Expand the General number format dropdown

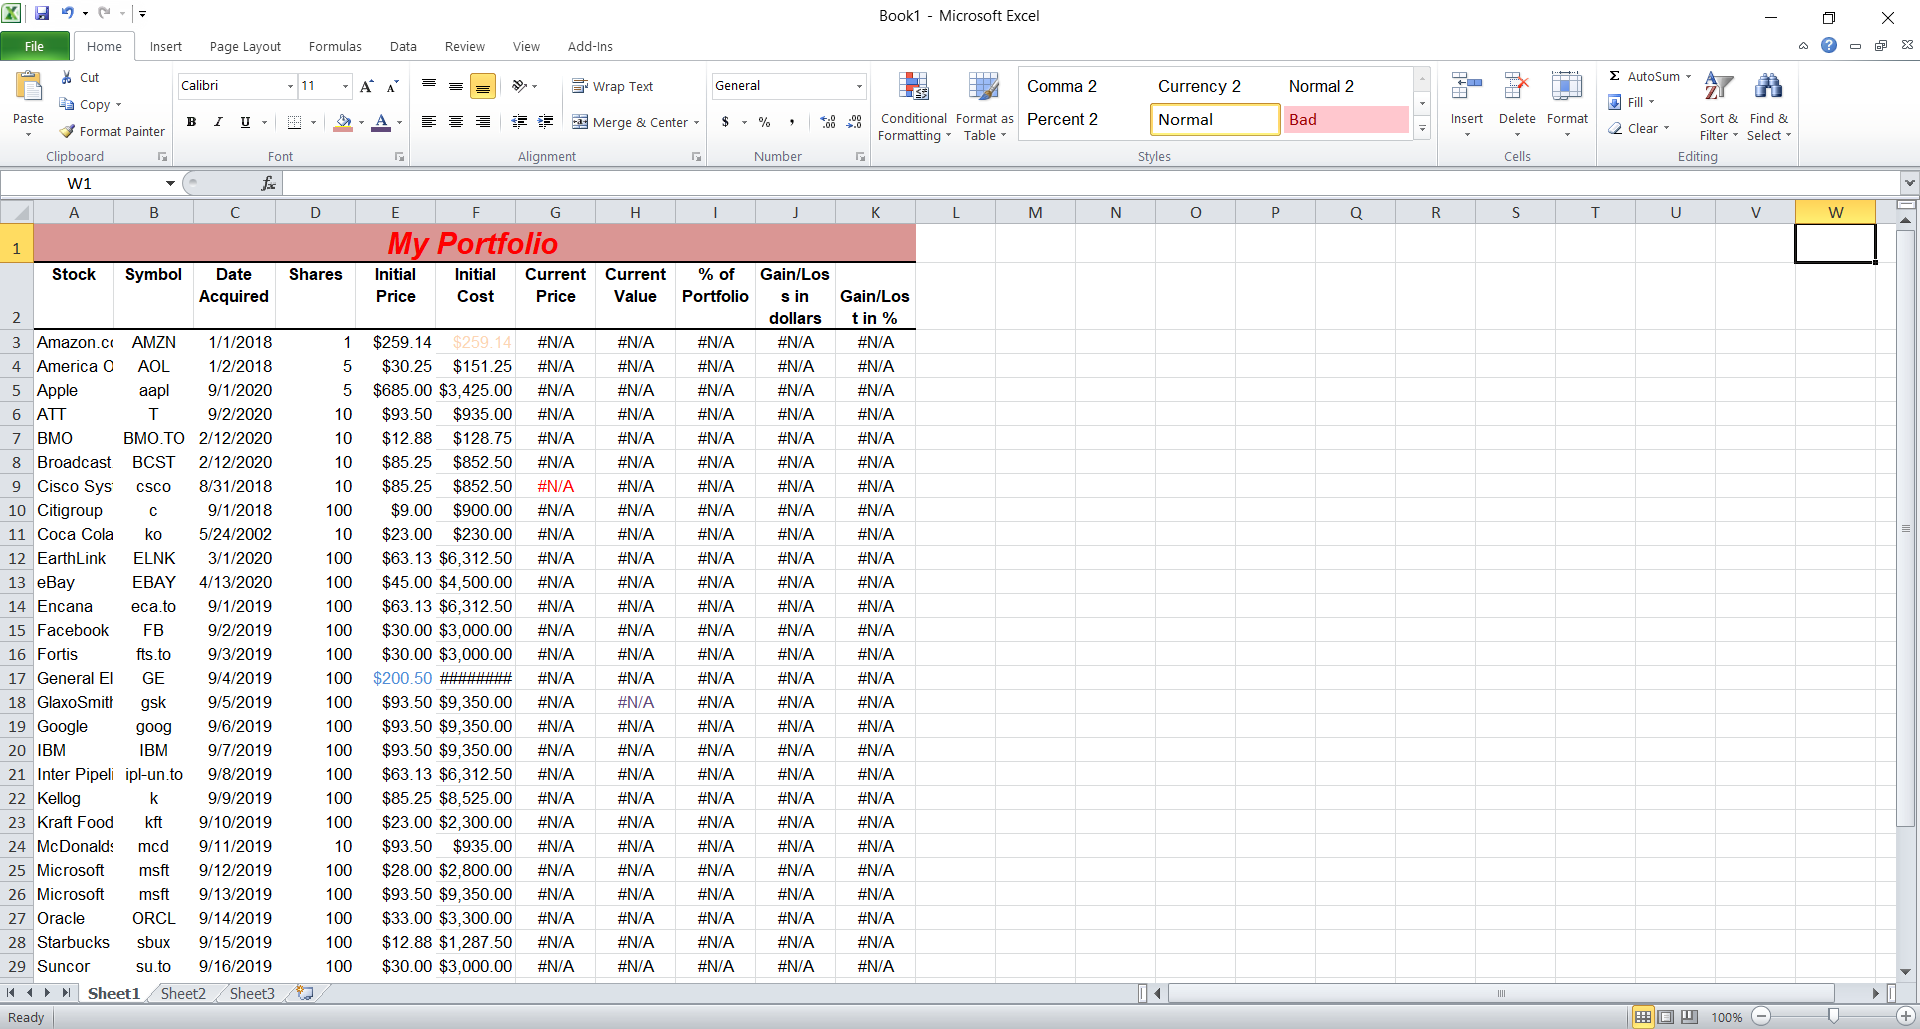point(859,86)
